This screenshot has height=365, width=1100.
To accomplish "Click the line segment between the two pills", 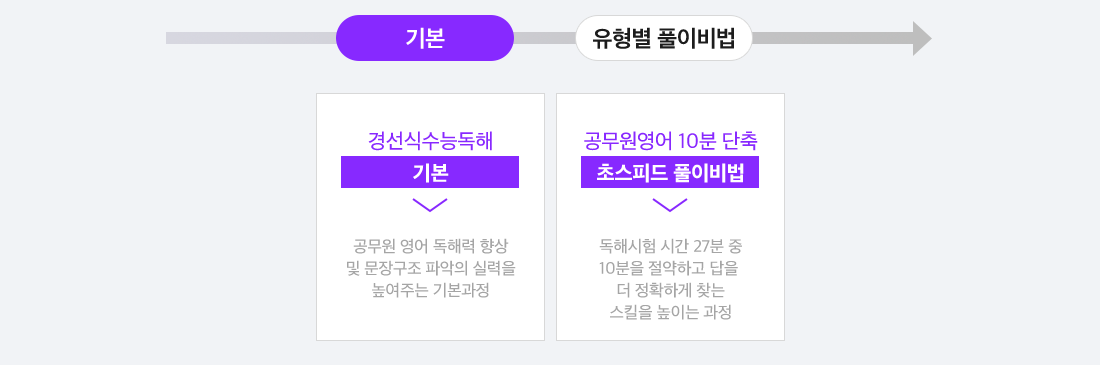I will pos(544,38).
